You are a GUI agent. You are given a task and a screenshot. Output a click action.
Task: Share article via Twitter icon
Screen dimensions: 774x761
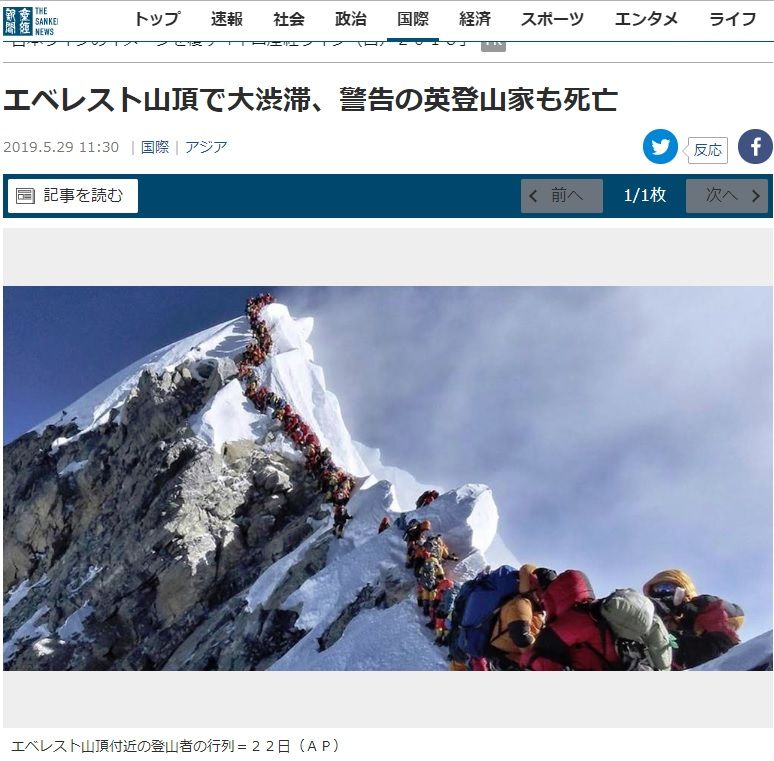coord(660,147)
